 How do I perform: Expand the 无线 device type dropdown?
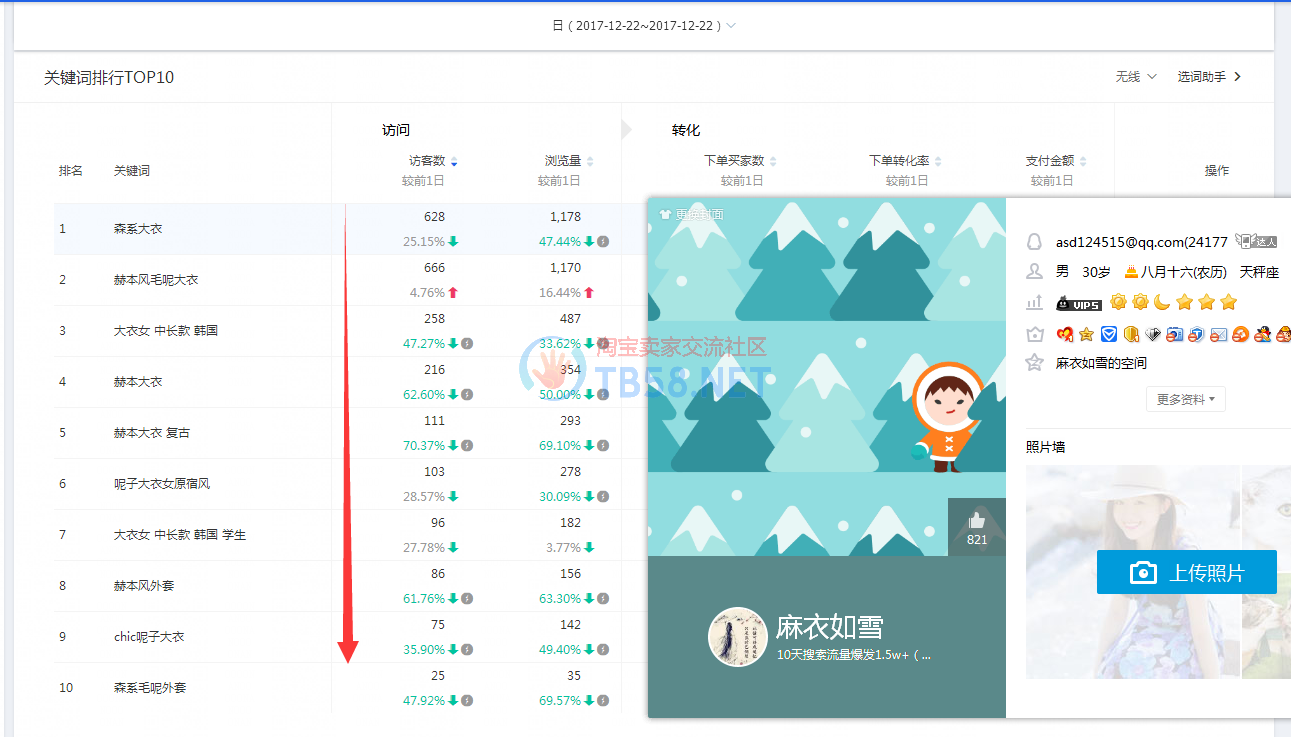click(1136, 77)
